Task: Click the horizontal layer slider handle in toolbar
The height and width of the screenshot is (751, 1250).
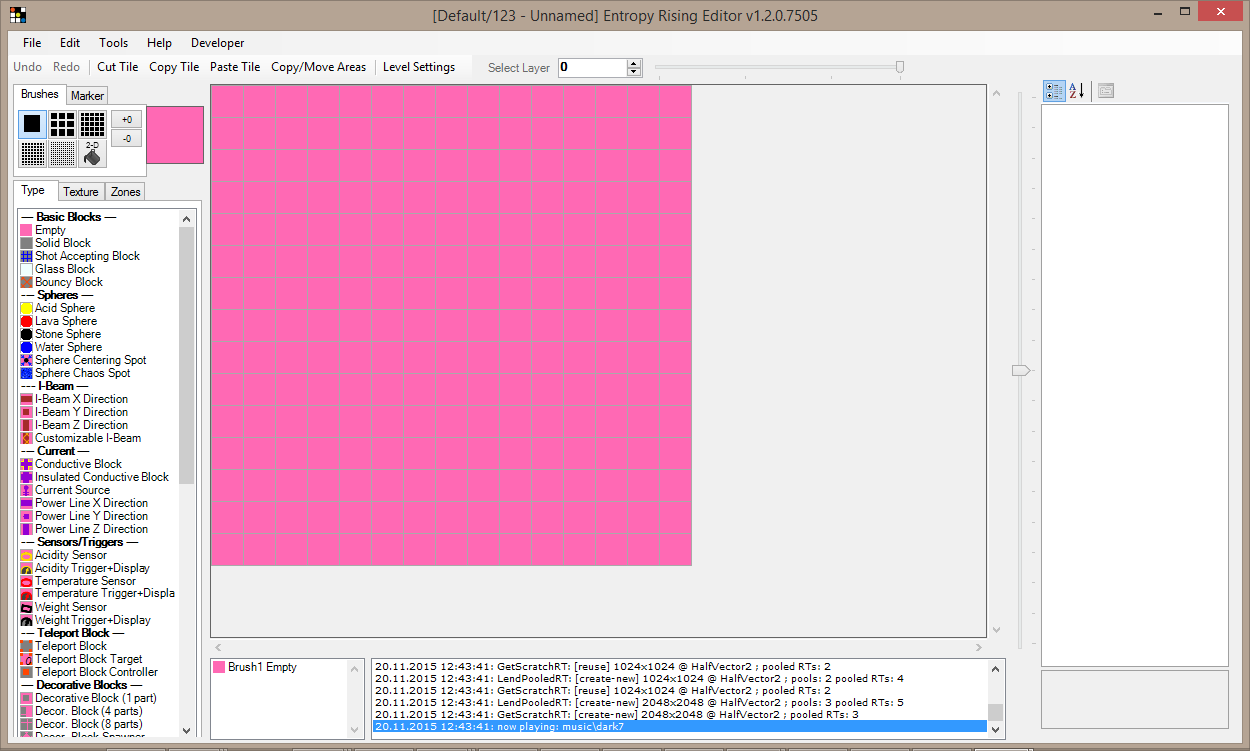Action: (900, 67)
